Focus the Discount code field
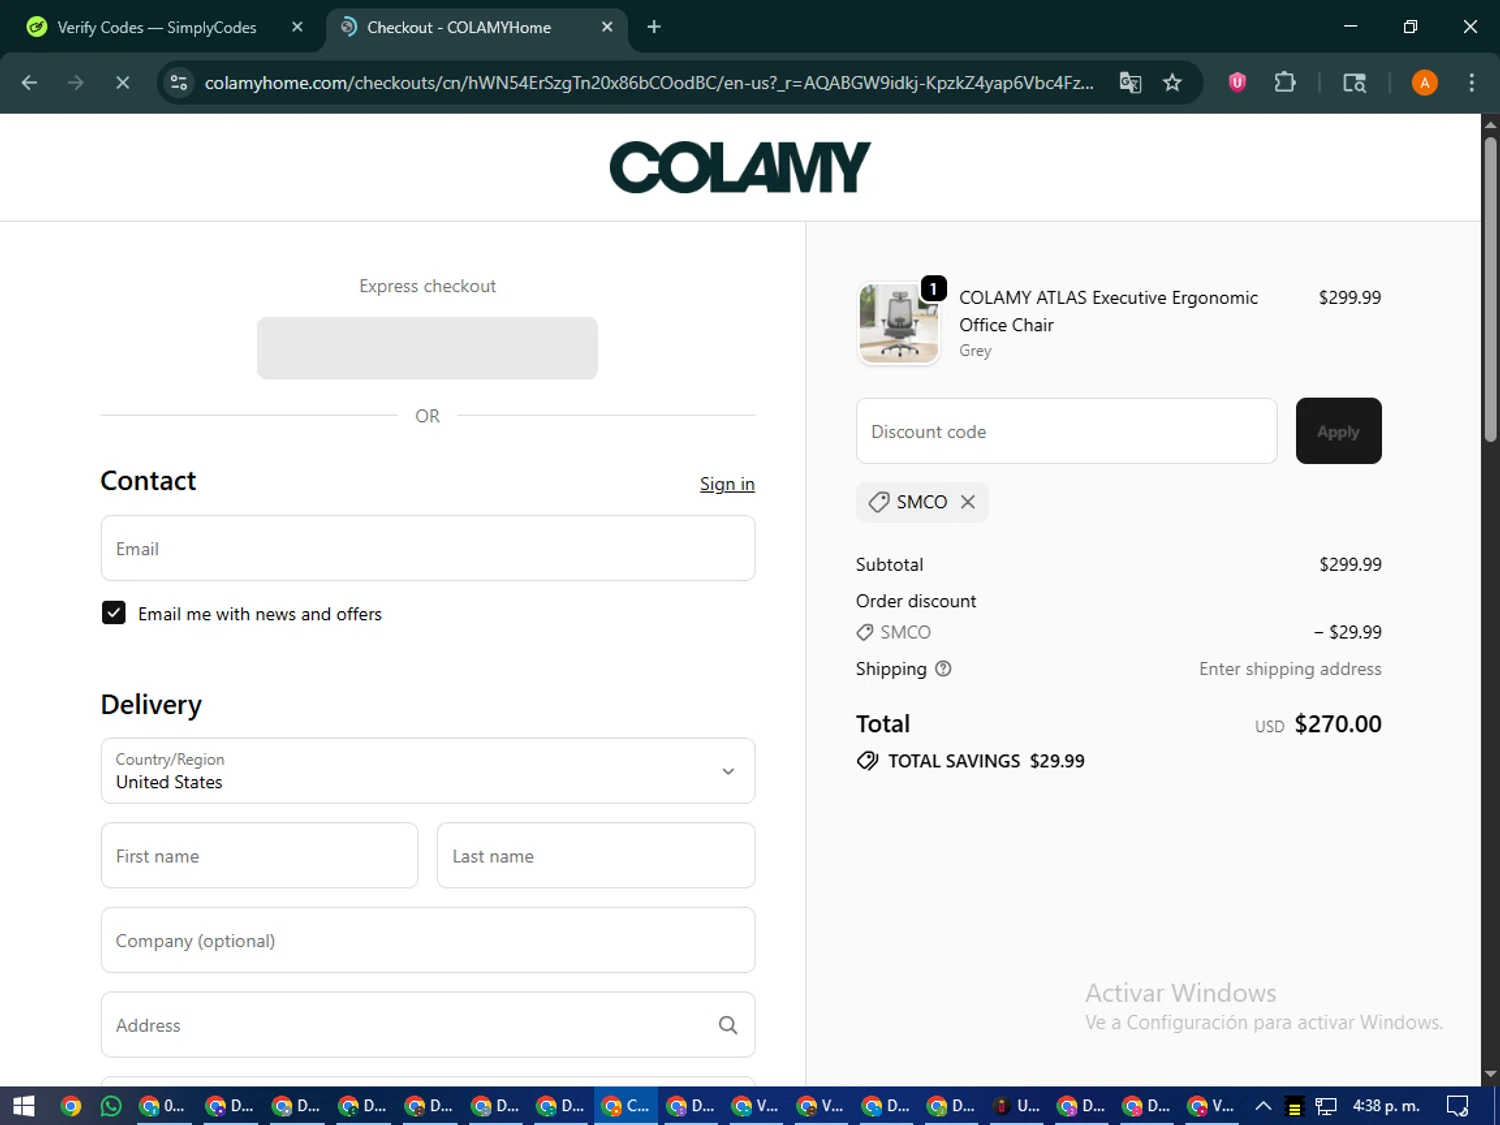1500x1125 pixels. [1066, 431]
